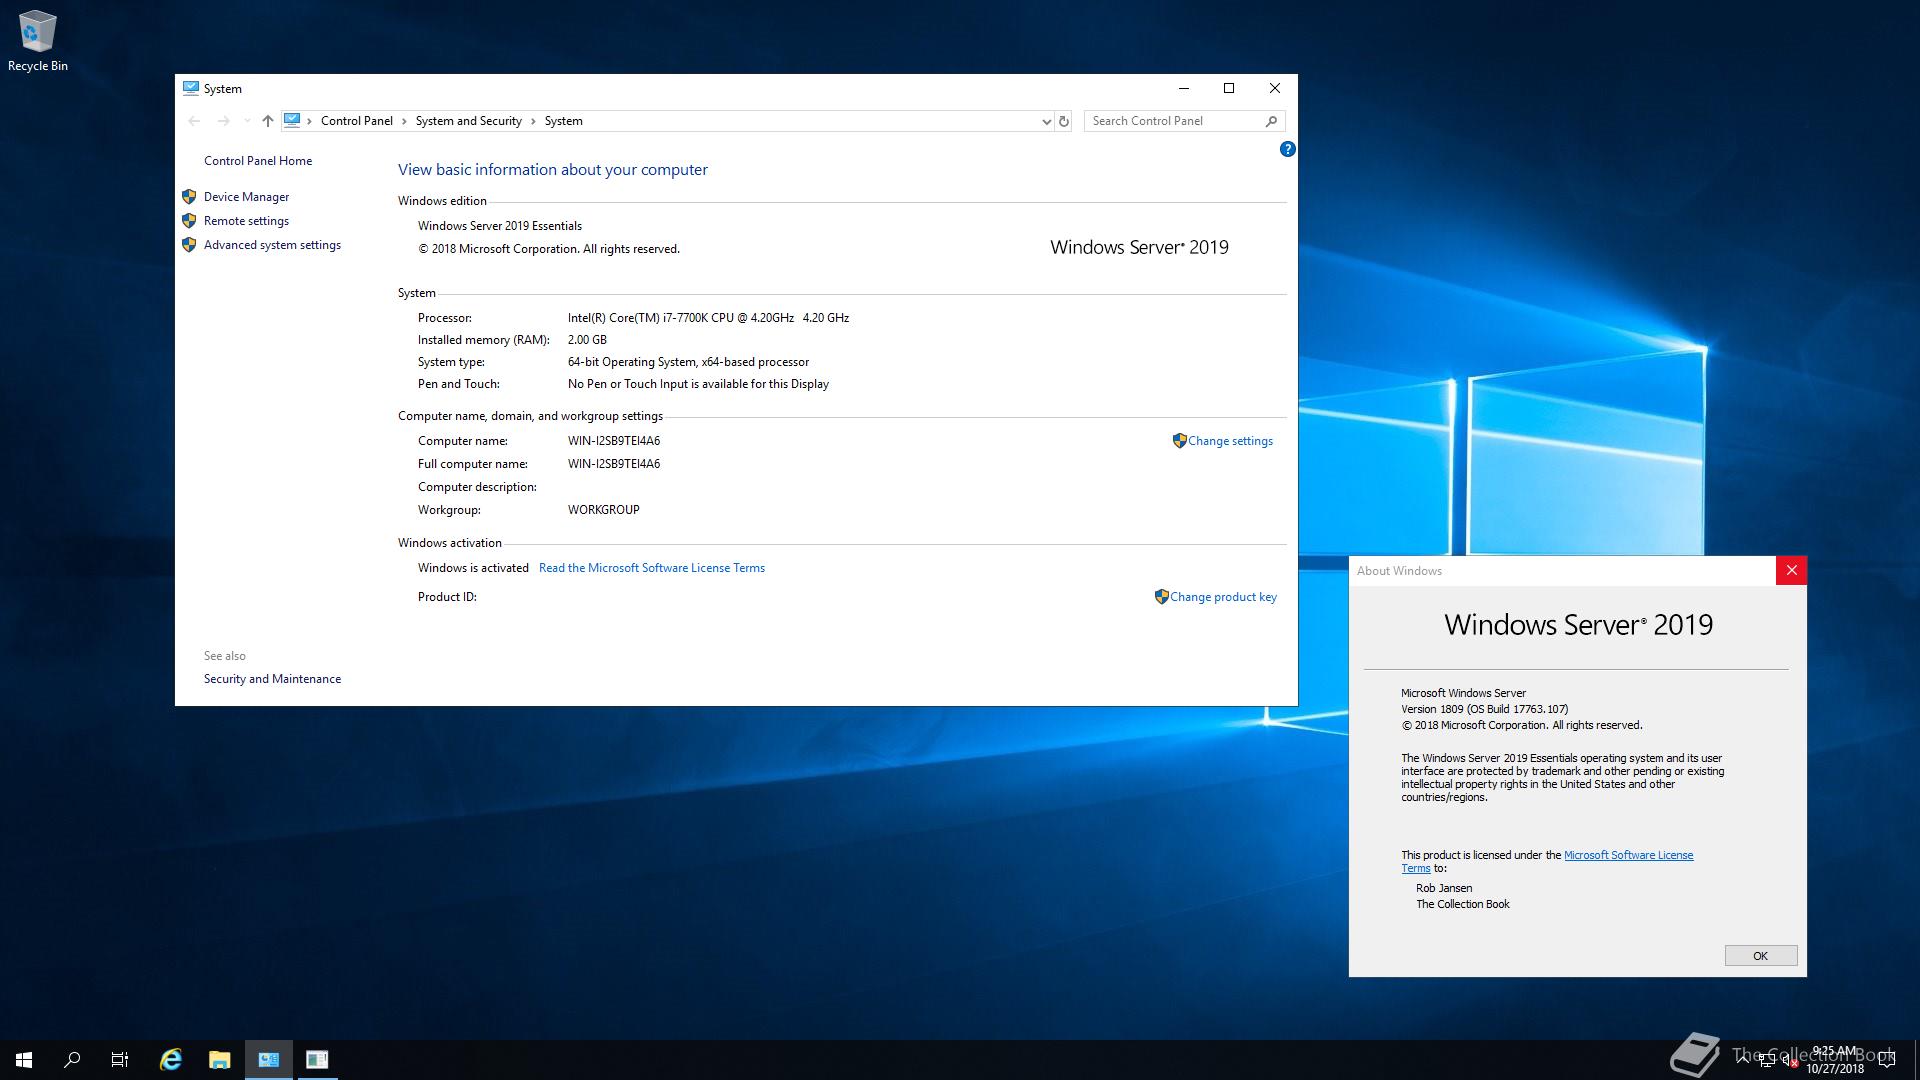Click the computer icon in address bar
1920x1080 pixels.
coord(292,121)
